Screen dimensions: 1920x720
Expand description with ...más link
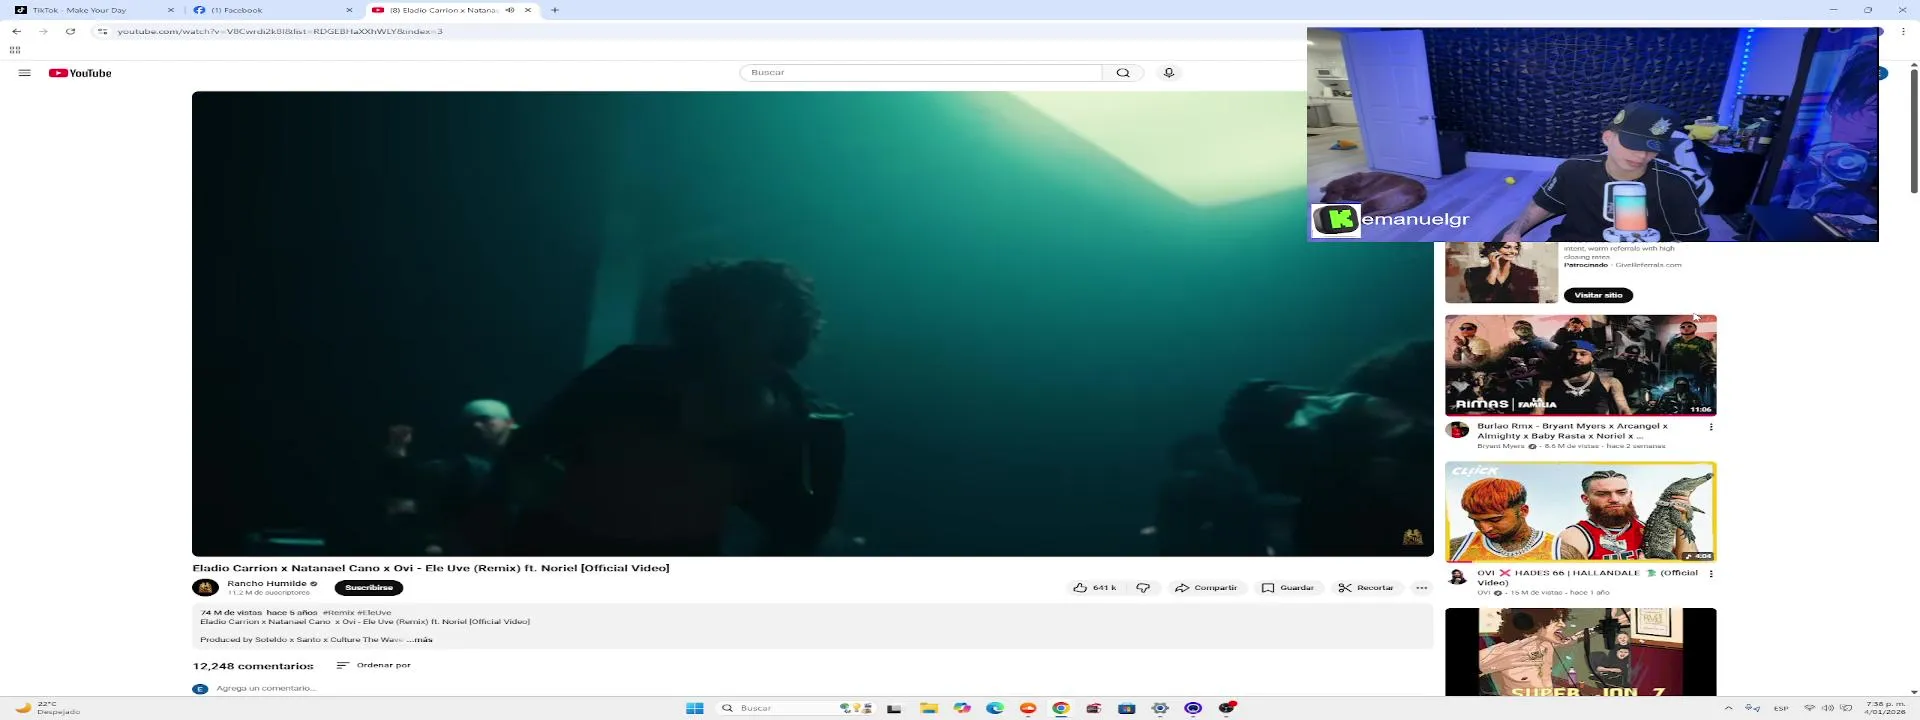[x=421, y=640]
